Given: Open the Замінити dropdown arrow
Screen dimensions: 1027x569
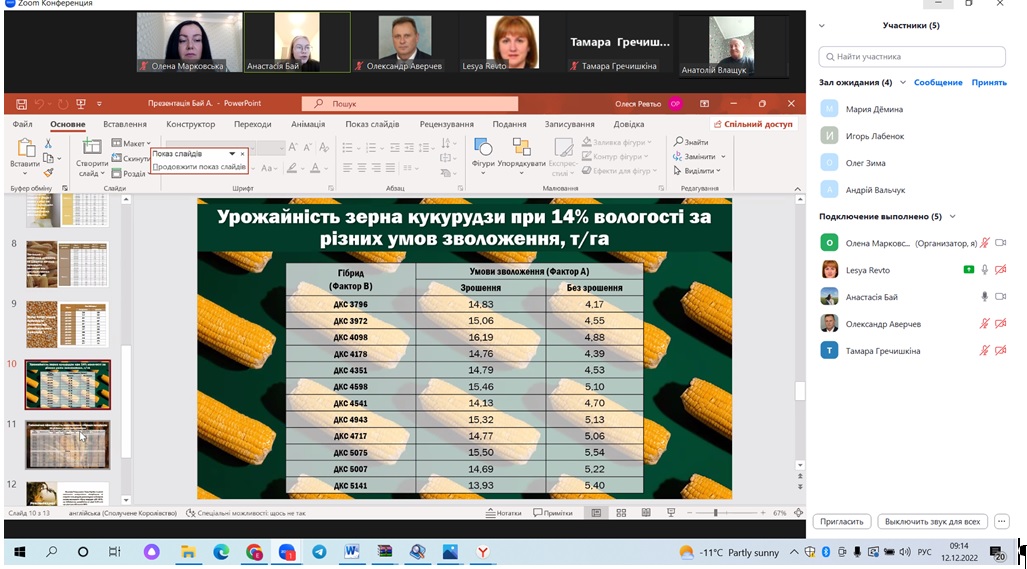Looking at the screenshot, I should click(723, 156).
